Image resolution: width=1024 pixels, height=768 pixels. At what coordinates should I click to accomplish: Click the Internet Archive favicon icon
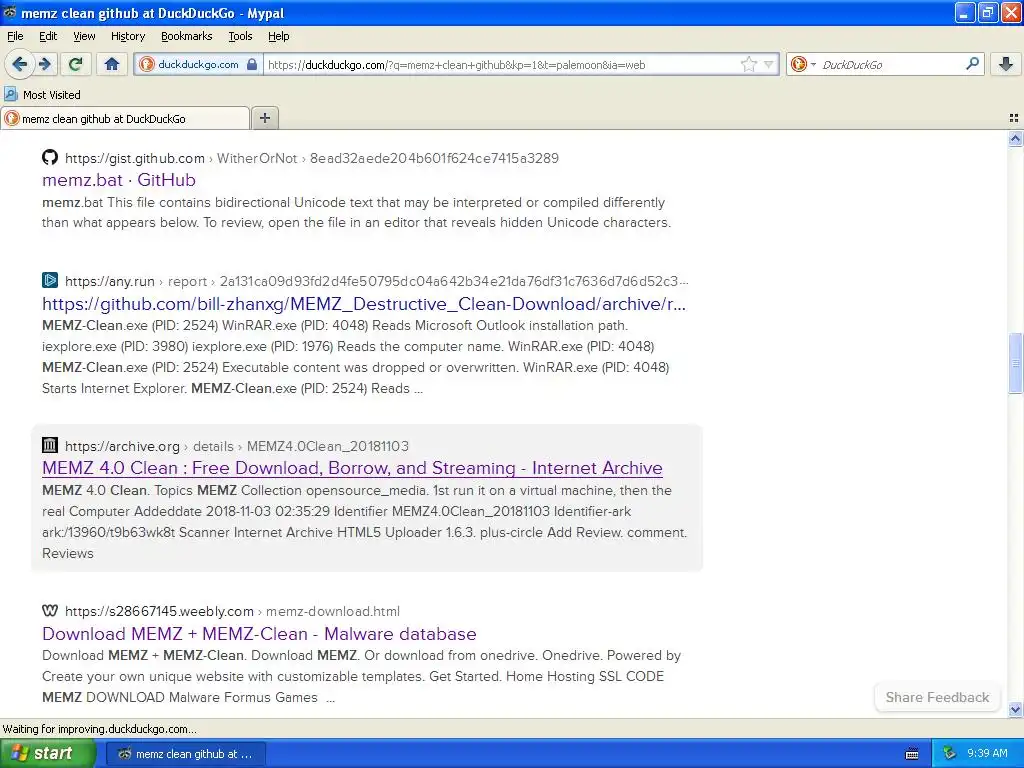click(50, 445)
